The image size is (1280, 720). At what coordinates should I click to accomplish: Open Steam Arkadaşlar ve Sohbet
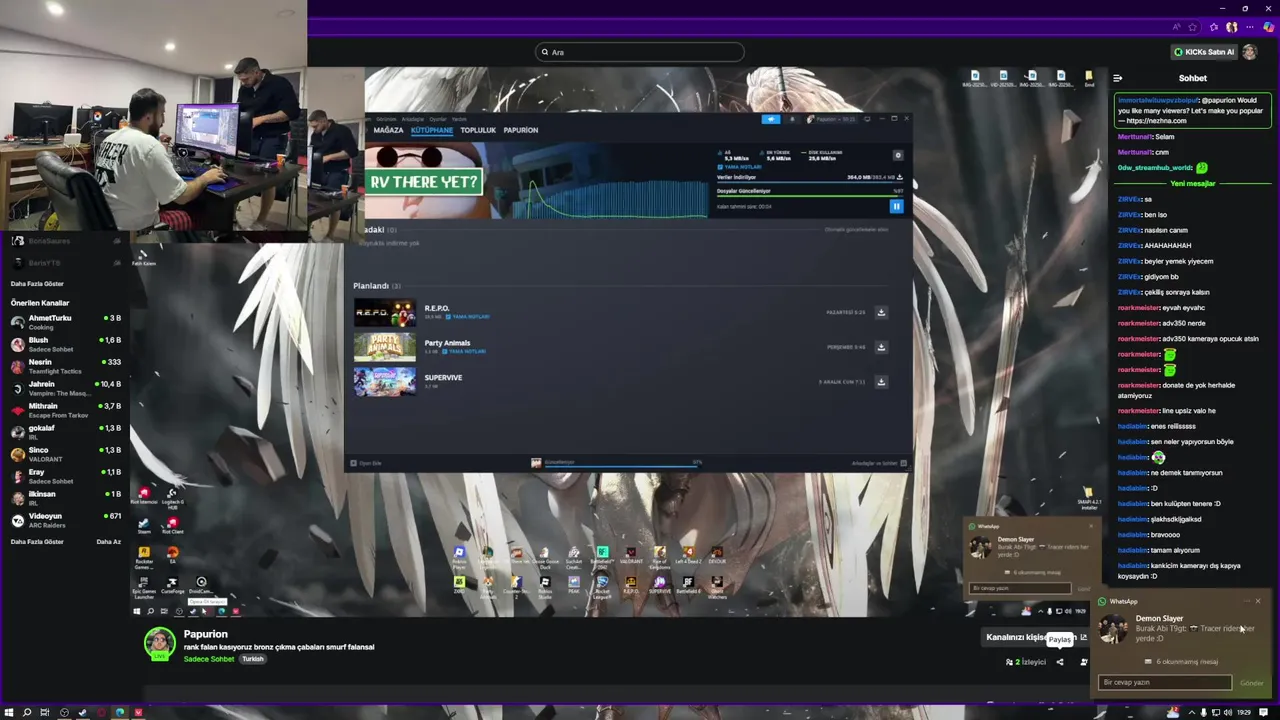(x=878, y=463)
